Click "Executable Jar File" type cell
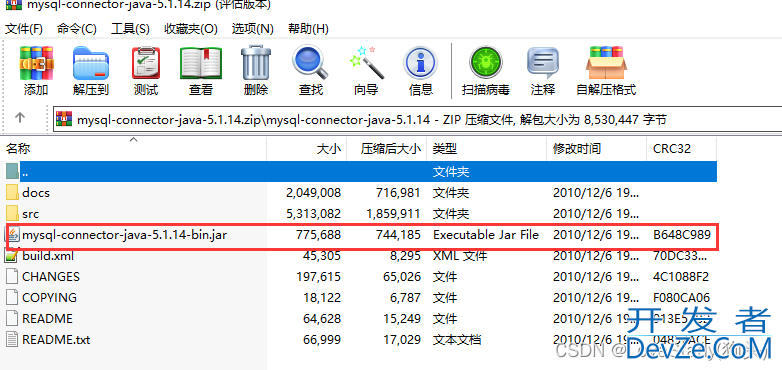This screenshot has height=370, width=782. (x=486, y=234)
